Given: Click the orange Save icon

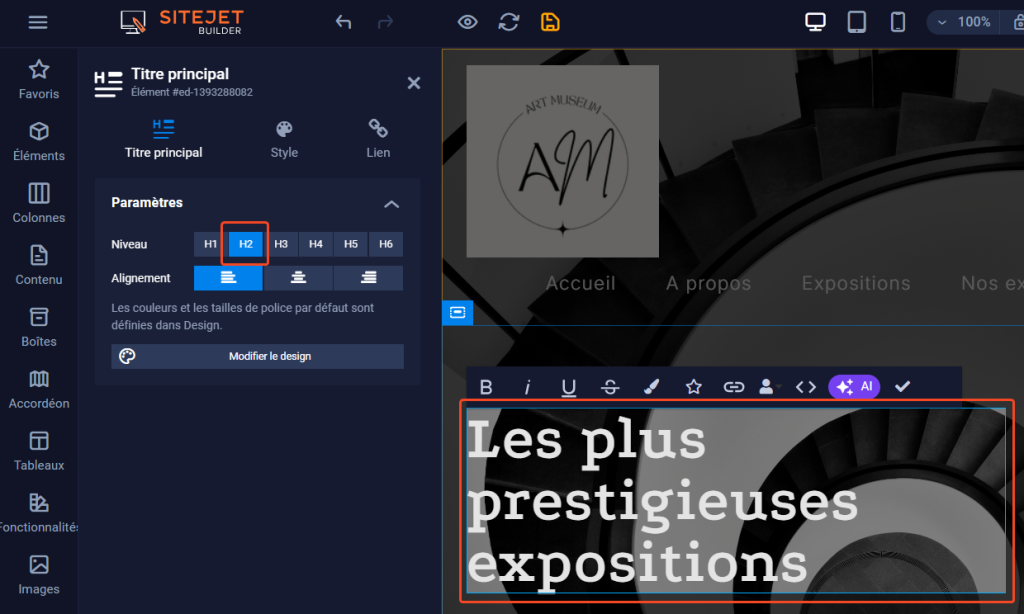Looking at the screenshot, I should pos(550,21).
